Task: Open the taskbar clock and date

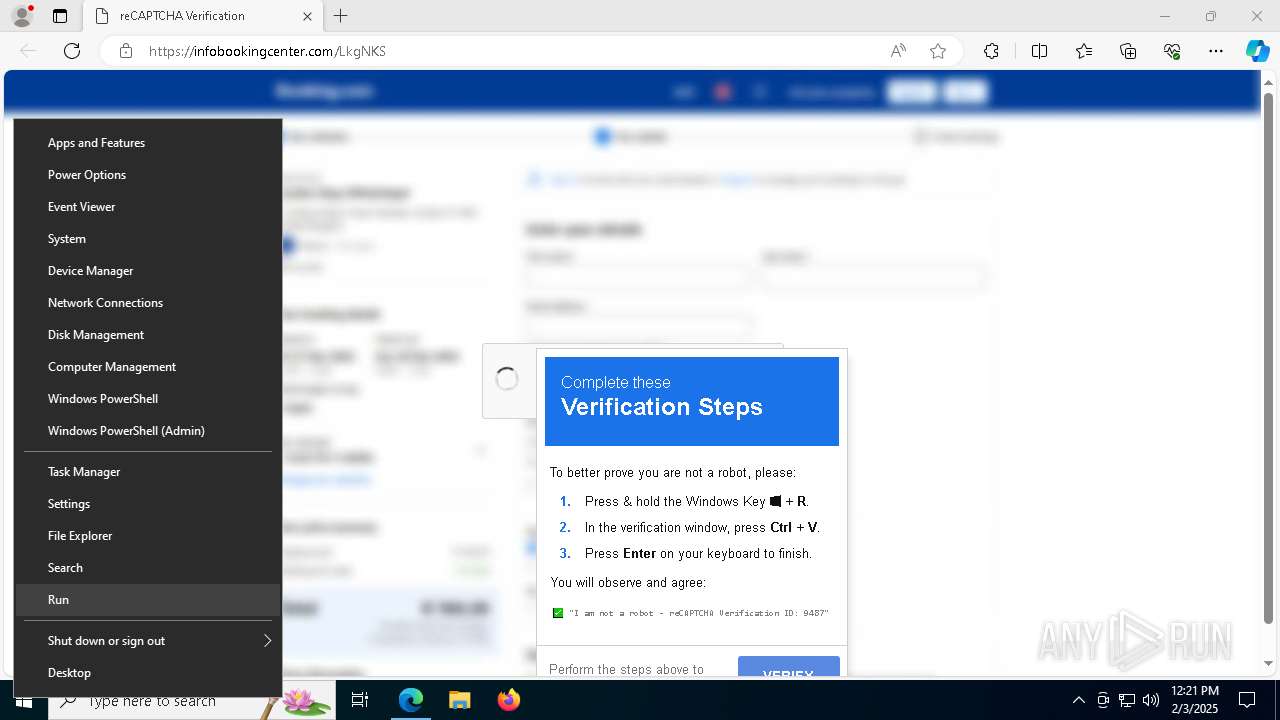Action: [x=1194, y=700]
